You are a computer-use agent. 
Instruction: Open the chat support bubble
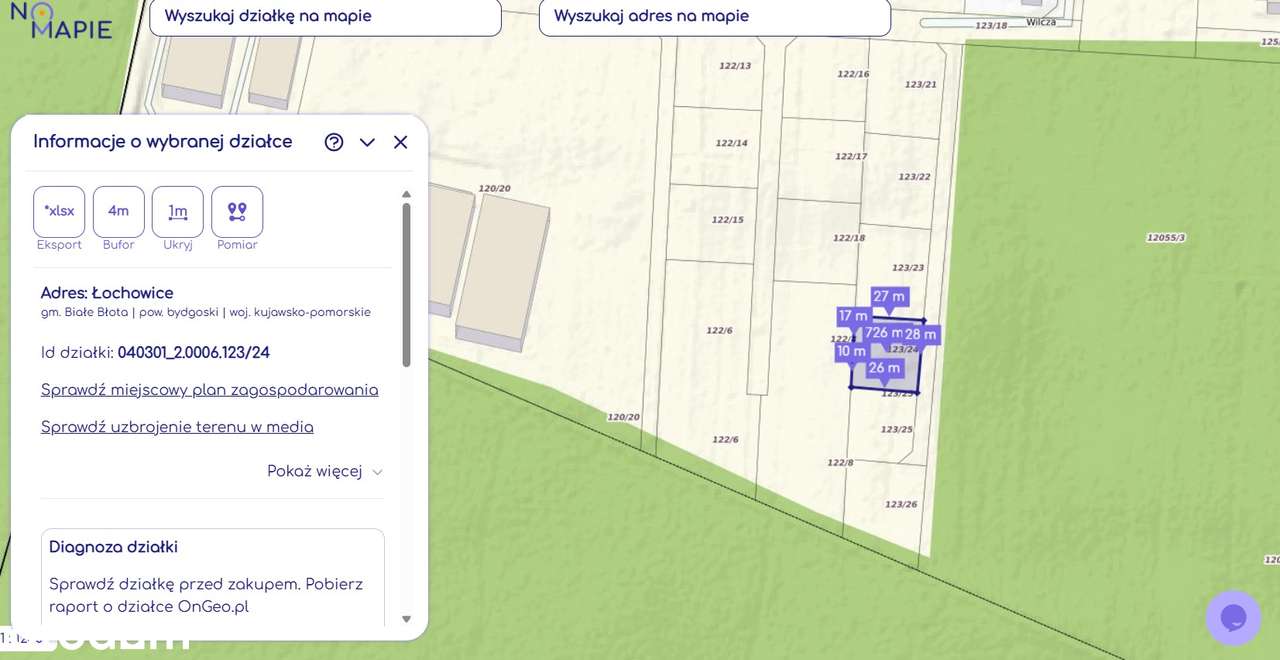(x=1233, y=618)
